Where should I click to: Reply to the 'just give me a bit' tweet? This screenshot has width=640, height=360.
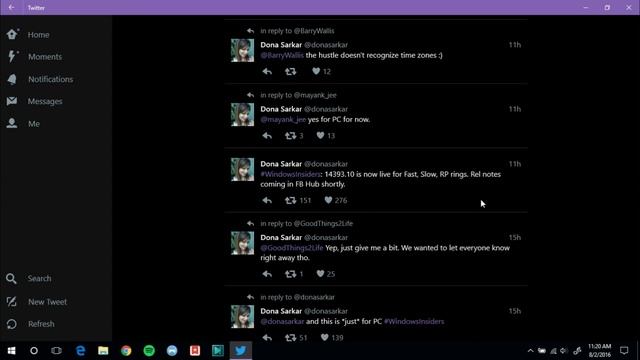click(x=267, y=274)
